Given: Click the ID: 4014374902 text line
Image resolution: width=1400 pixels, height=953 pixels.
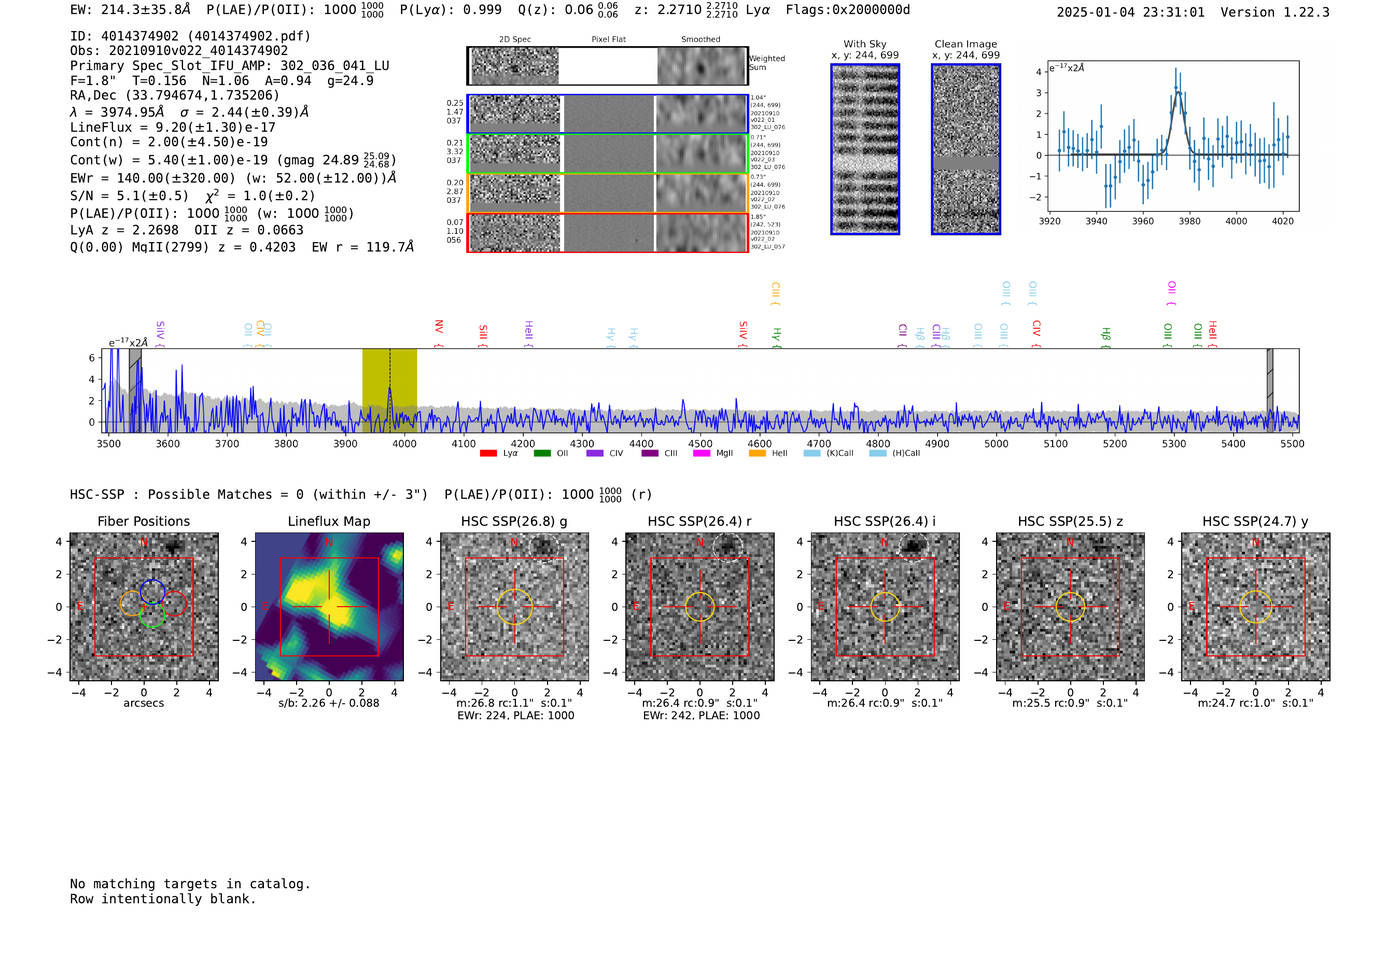Looking at the screenshot, I should click(190, 36).
